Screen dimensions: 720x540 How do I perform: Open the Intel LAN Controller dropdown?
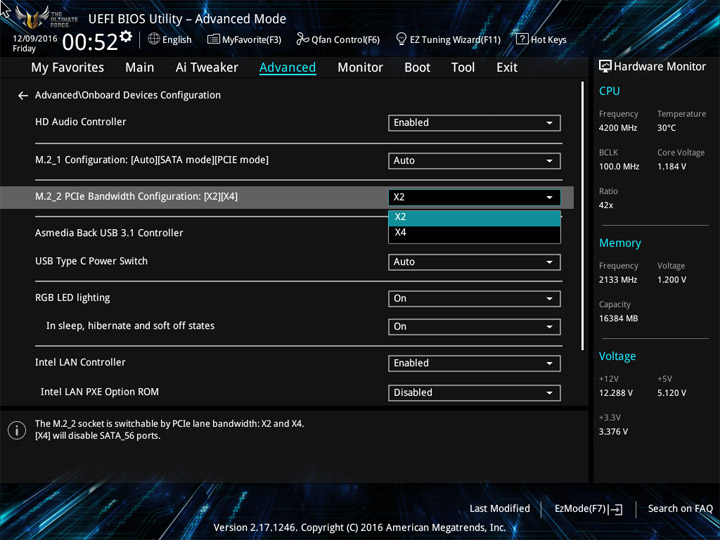click(474, 363)
